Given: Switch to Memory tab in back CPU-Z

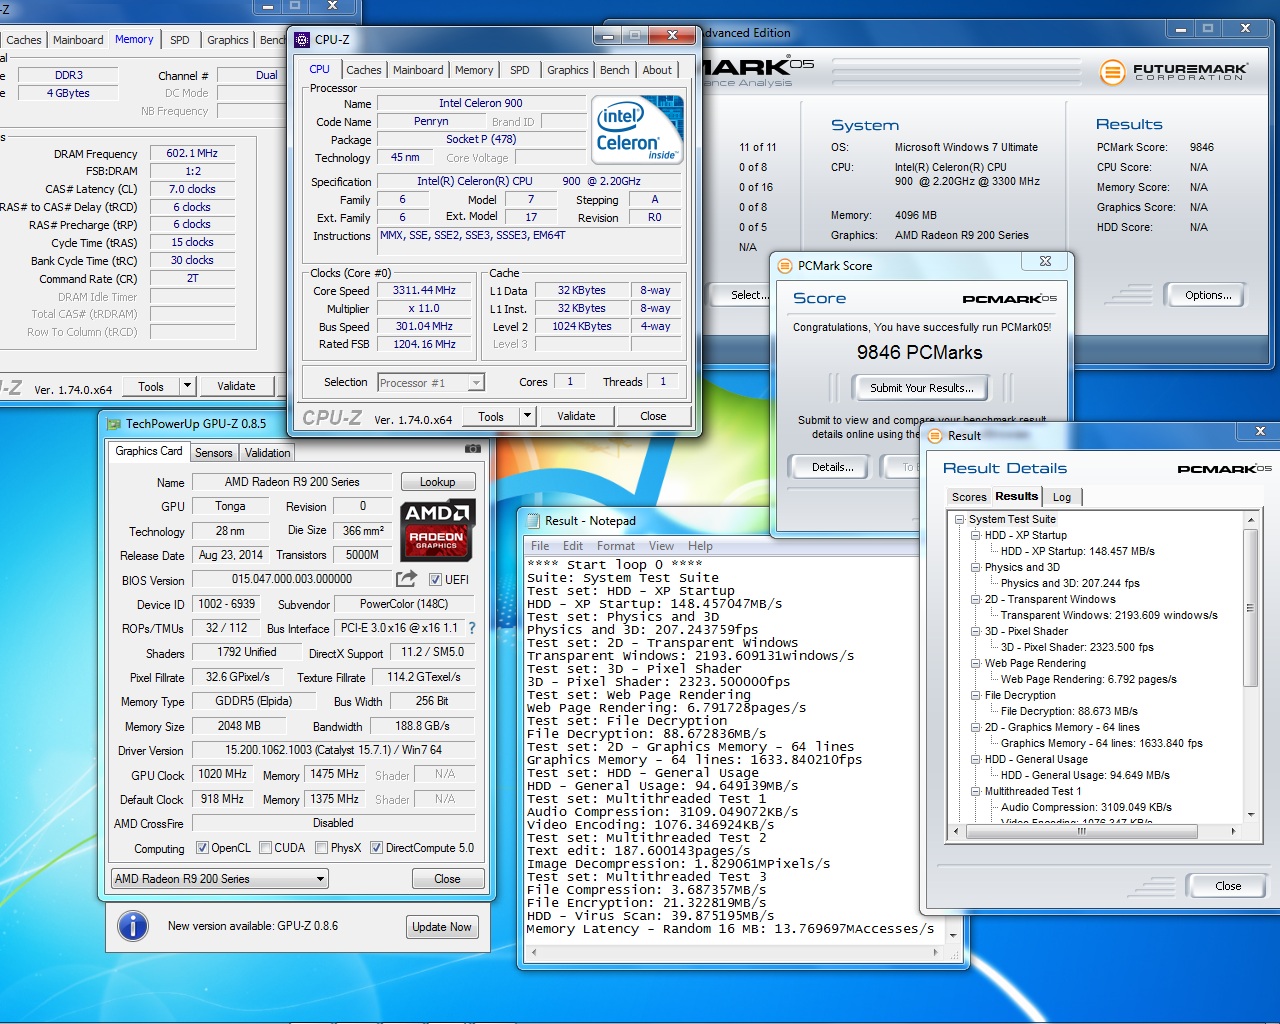Looking at the screenshot, I should [x=134, y=39].
